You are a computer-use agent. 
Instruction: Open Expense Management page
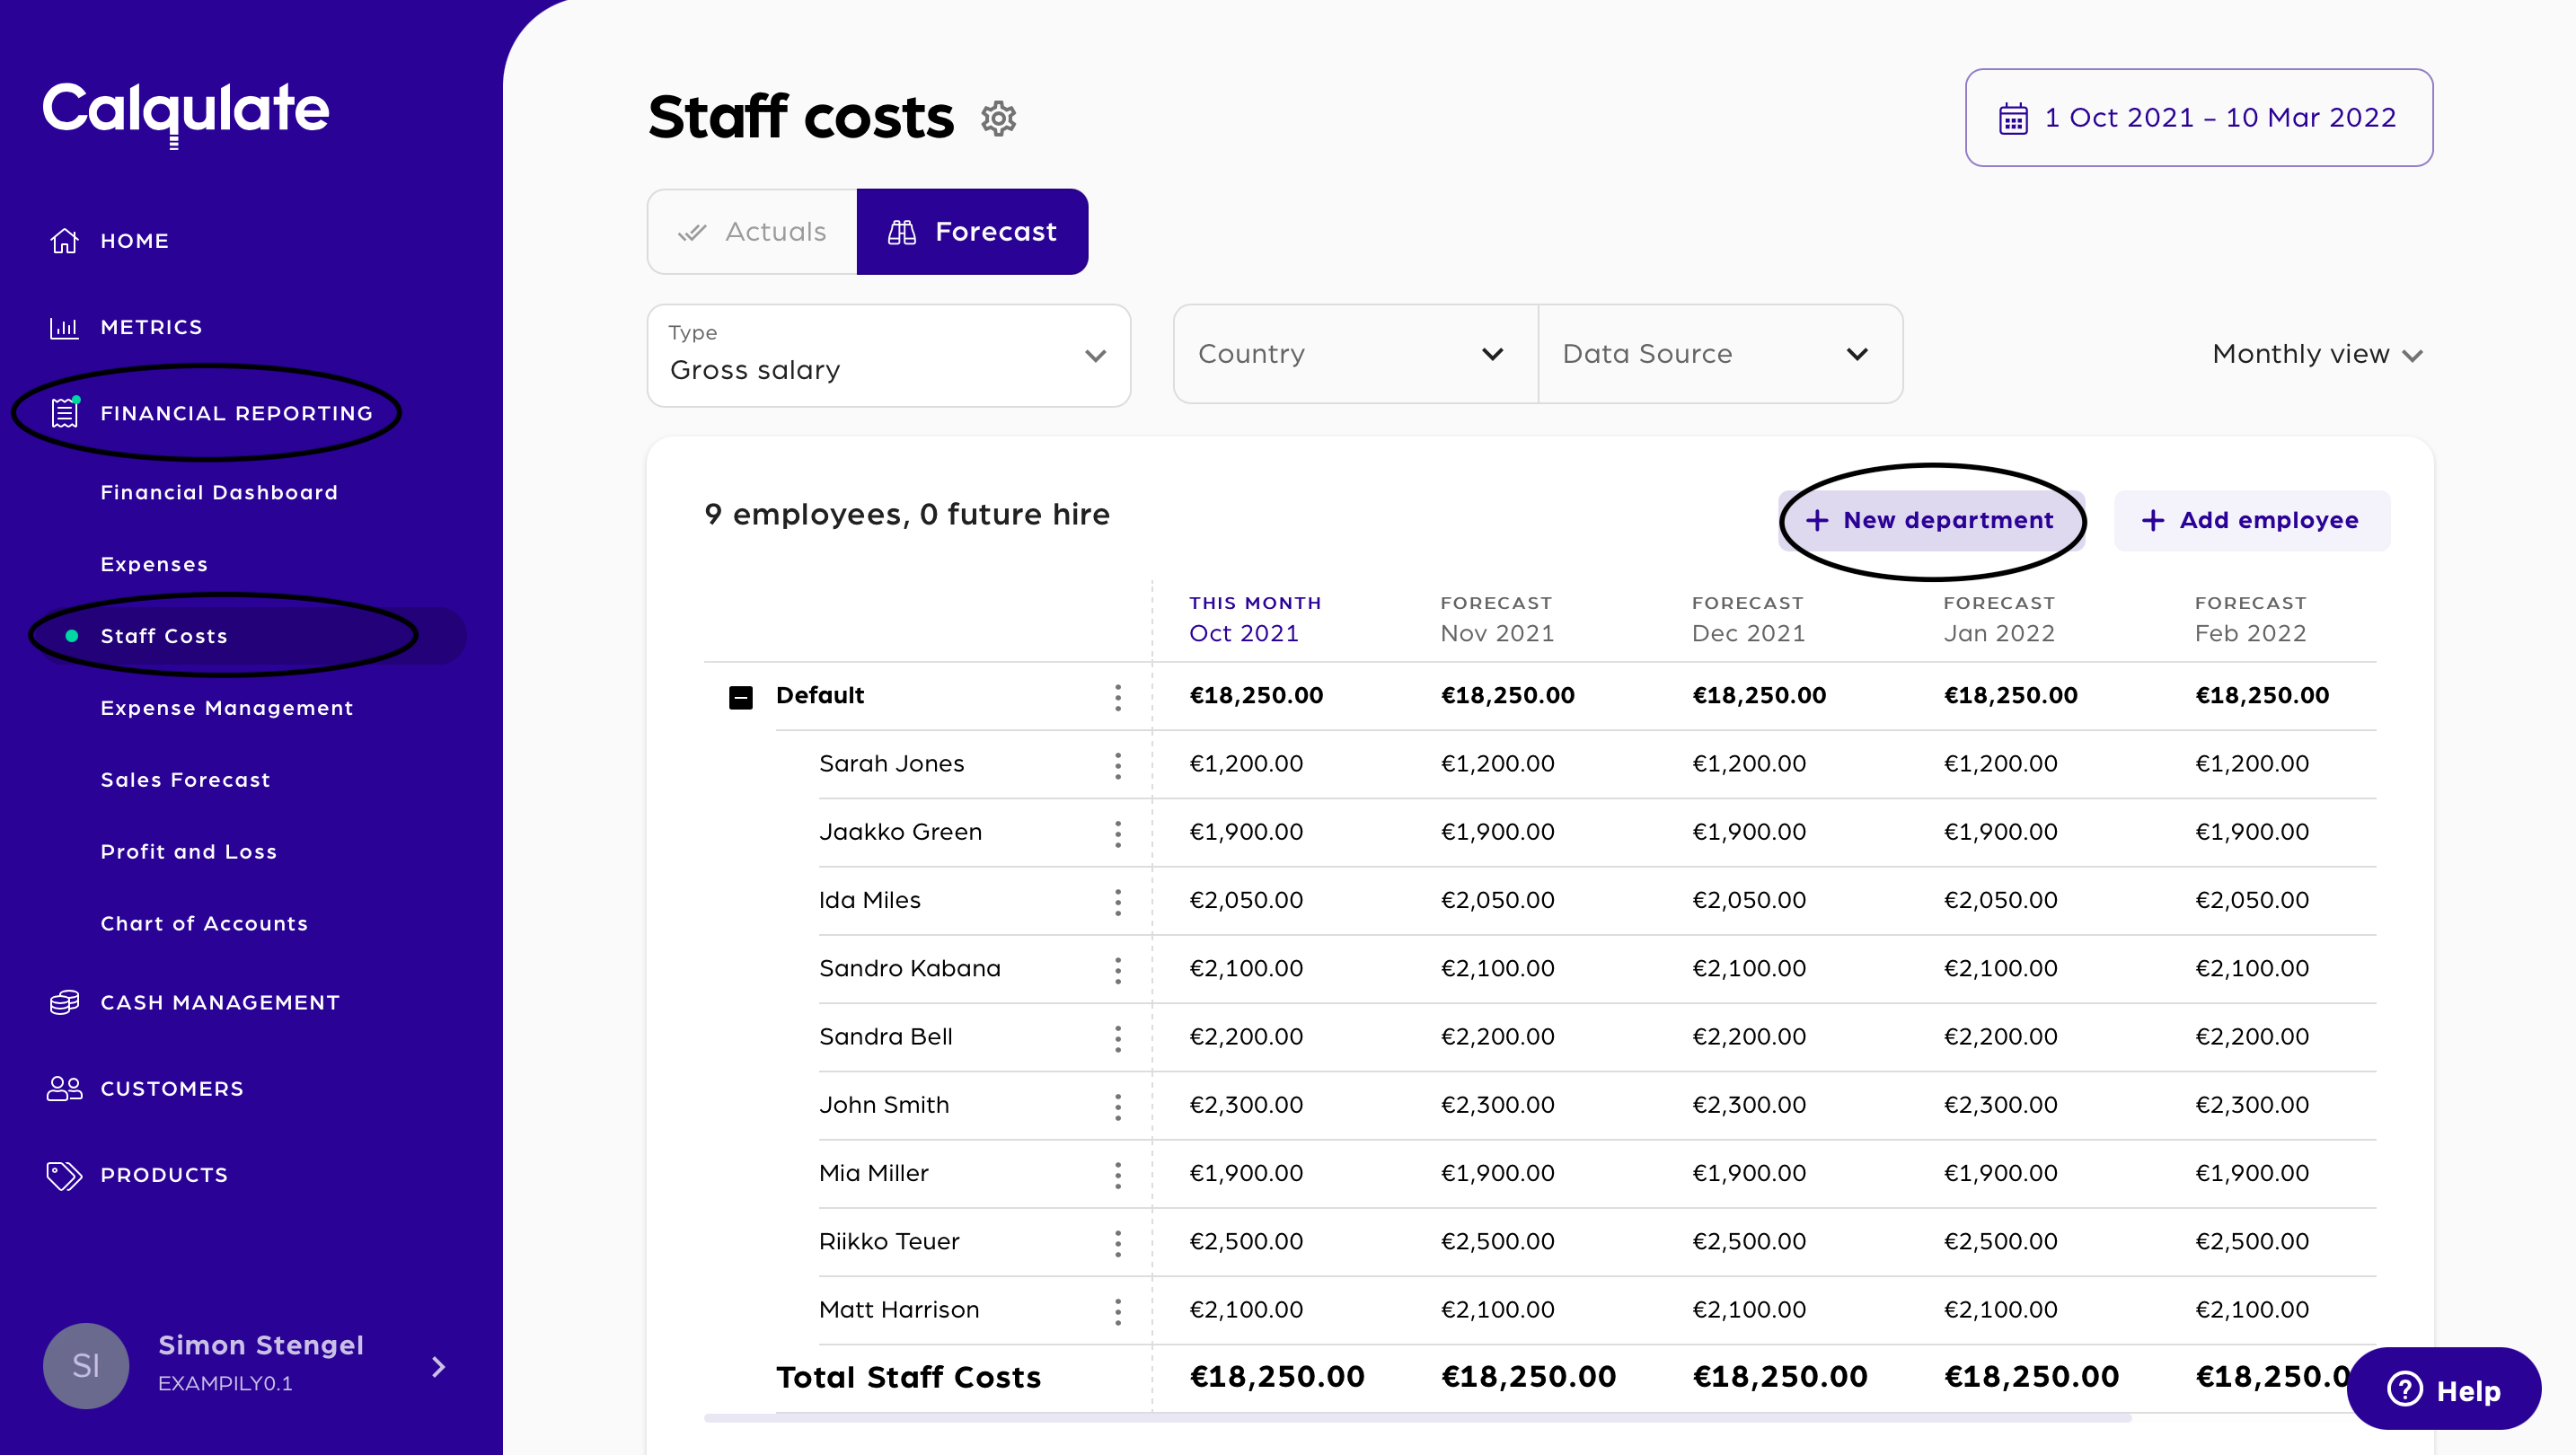click(227, 708)
